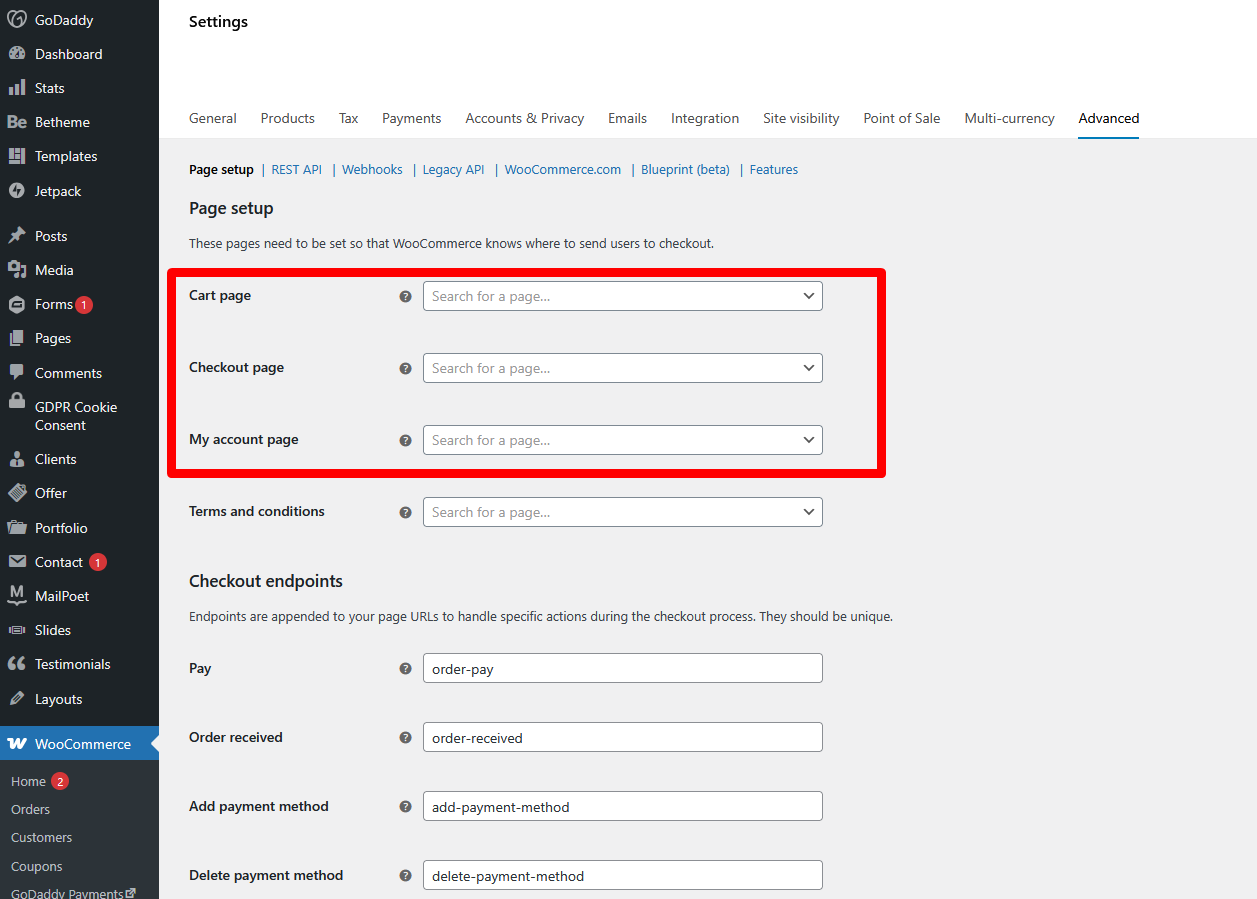The width and height of the screenshot is (1257, 899).
Task: Click help icon next to Cart page
Action: pyautogui.click(x=405, y=297)
